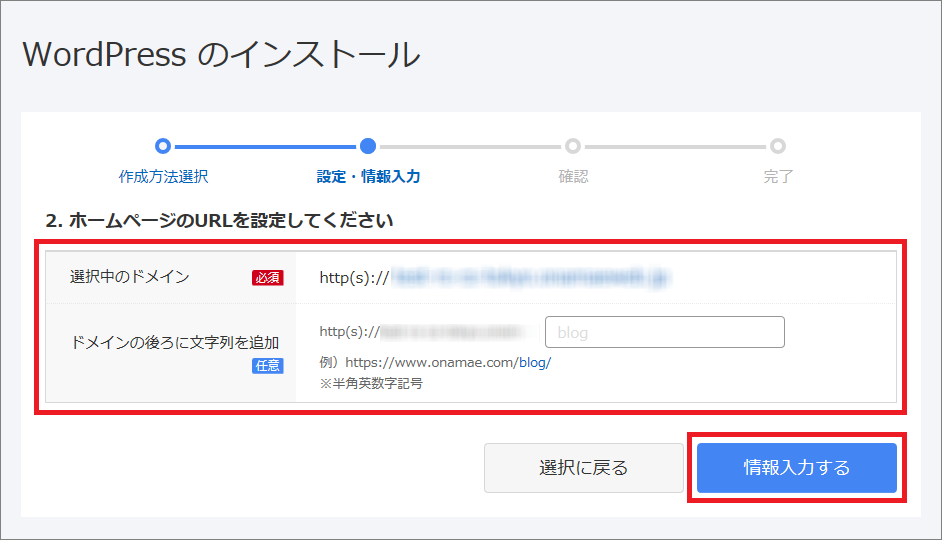942x540 pixels.
Task: Click the 作成方法選択 step circle
Action: [x=163, y=146]
